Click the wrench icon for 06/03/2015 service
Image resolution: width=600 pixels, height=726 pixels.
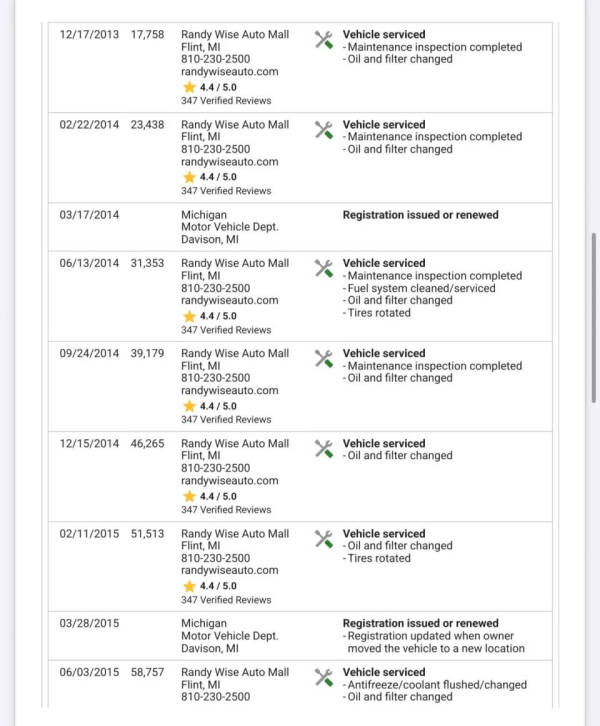click(x=324, y=677)
